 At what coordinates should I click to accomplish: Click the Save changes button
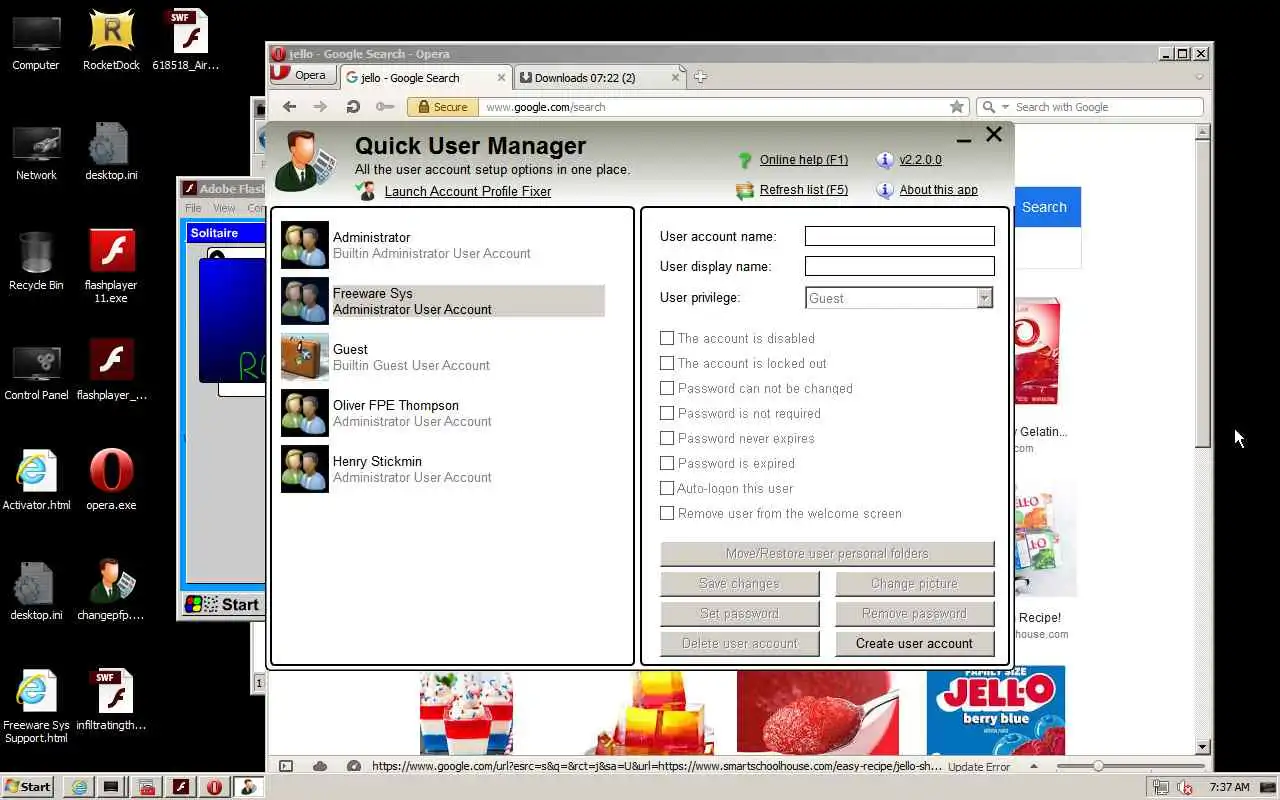739,584
